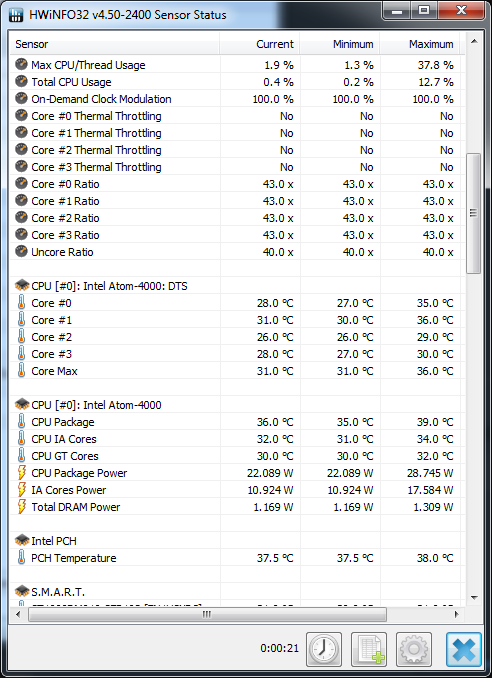Select the Intel PCH chip icon

tap(22, 540)
